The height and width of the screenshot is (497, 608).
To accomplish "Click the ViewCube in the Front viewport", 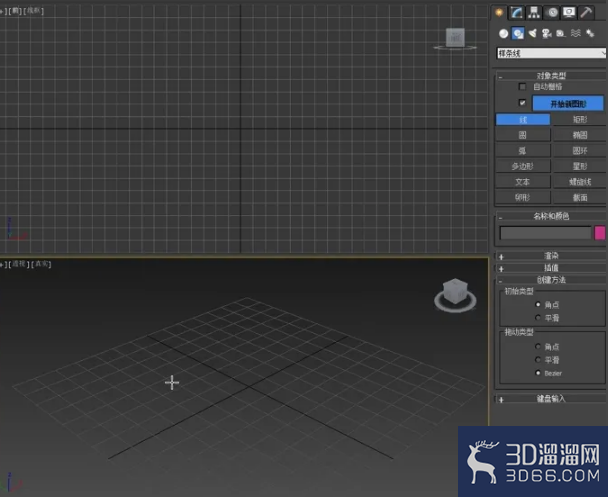I will coord(455,38).
